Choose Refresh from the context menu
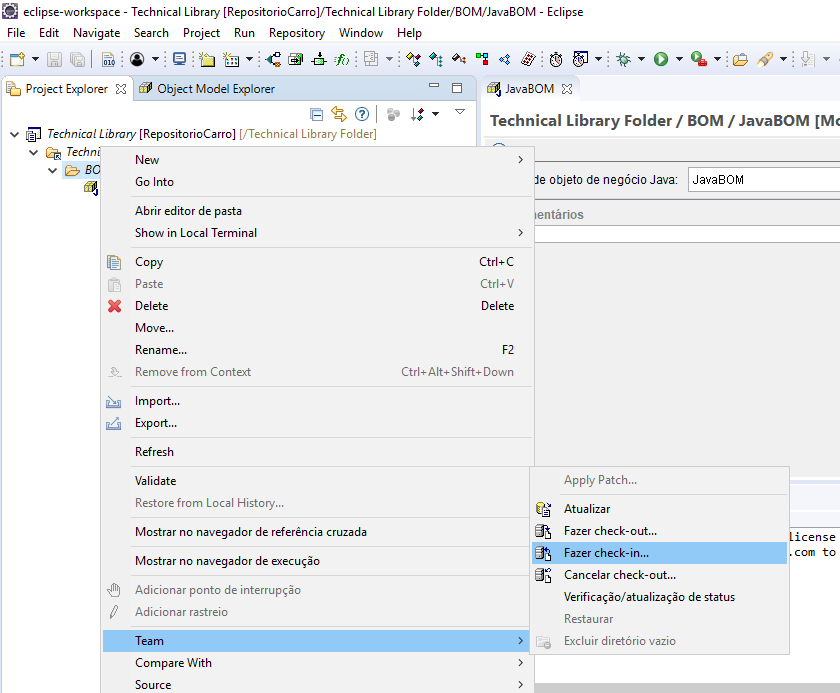The width and height of the screenshot is (840, 693). coord(153,451)
